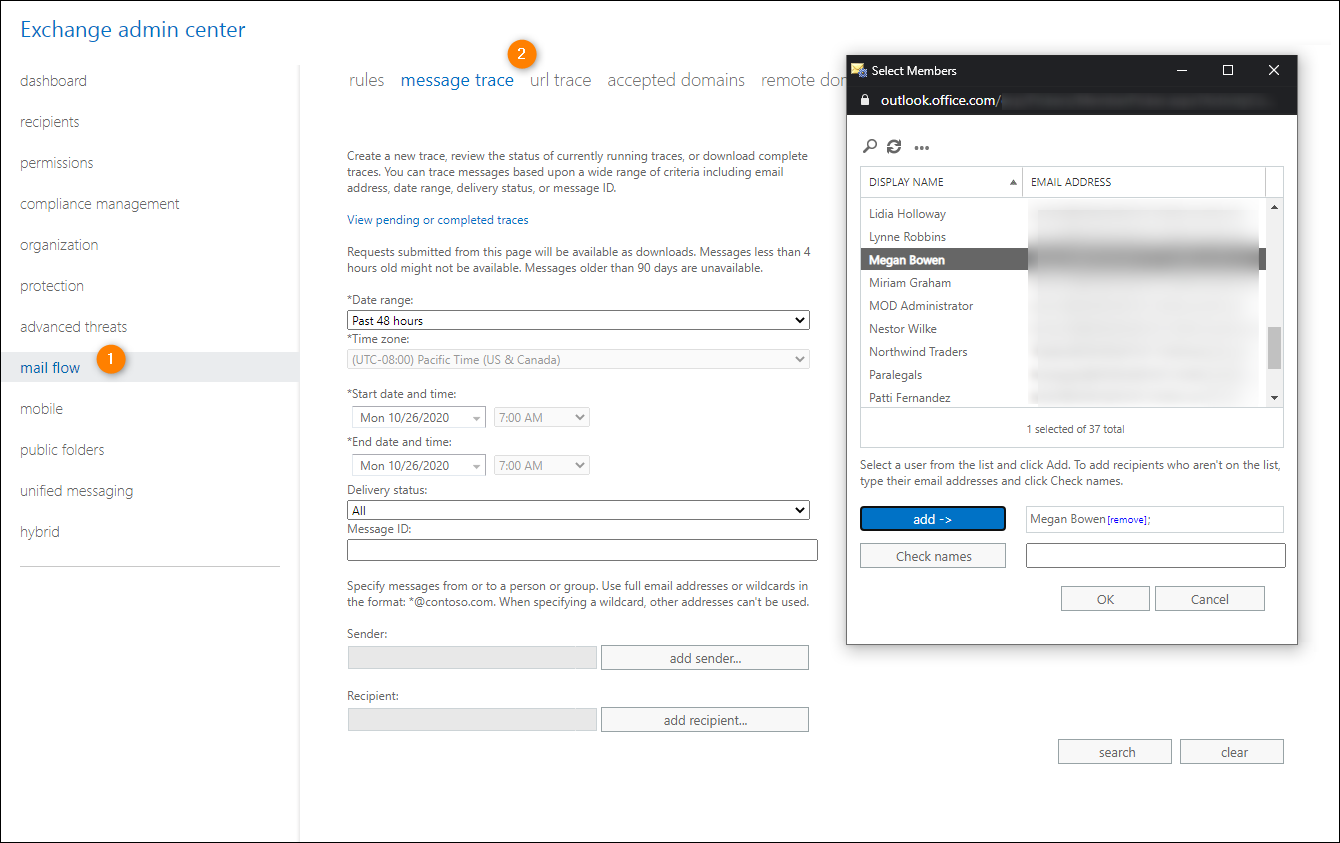Click the search button
This screenshot has height=843, width=1340.
pos(1115,752)
